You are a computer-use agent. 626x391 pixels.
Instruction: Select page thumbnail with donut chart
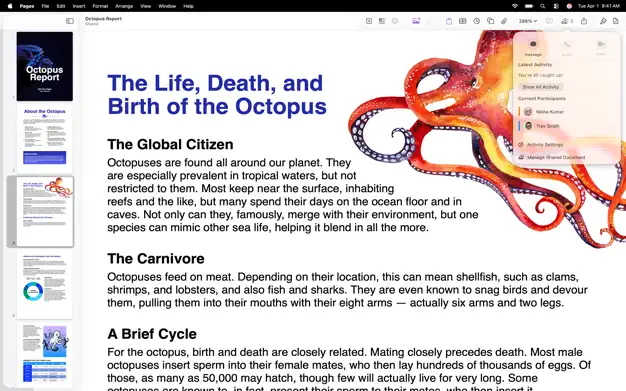click(x=45, y=284)
